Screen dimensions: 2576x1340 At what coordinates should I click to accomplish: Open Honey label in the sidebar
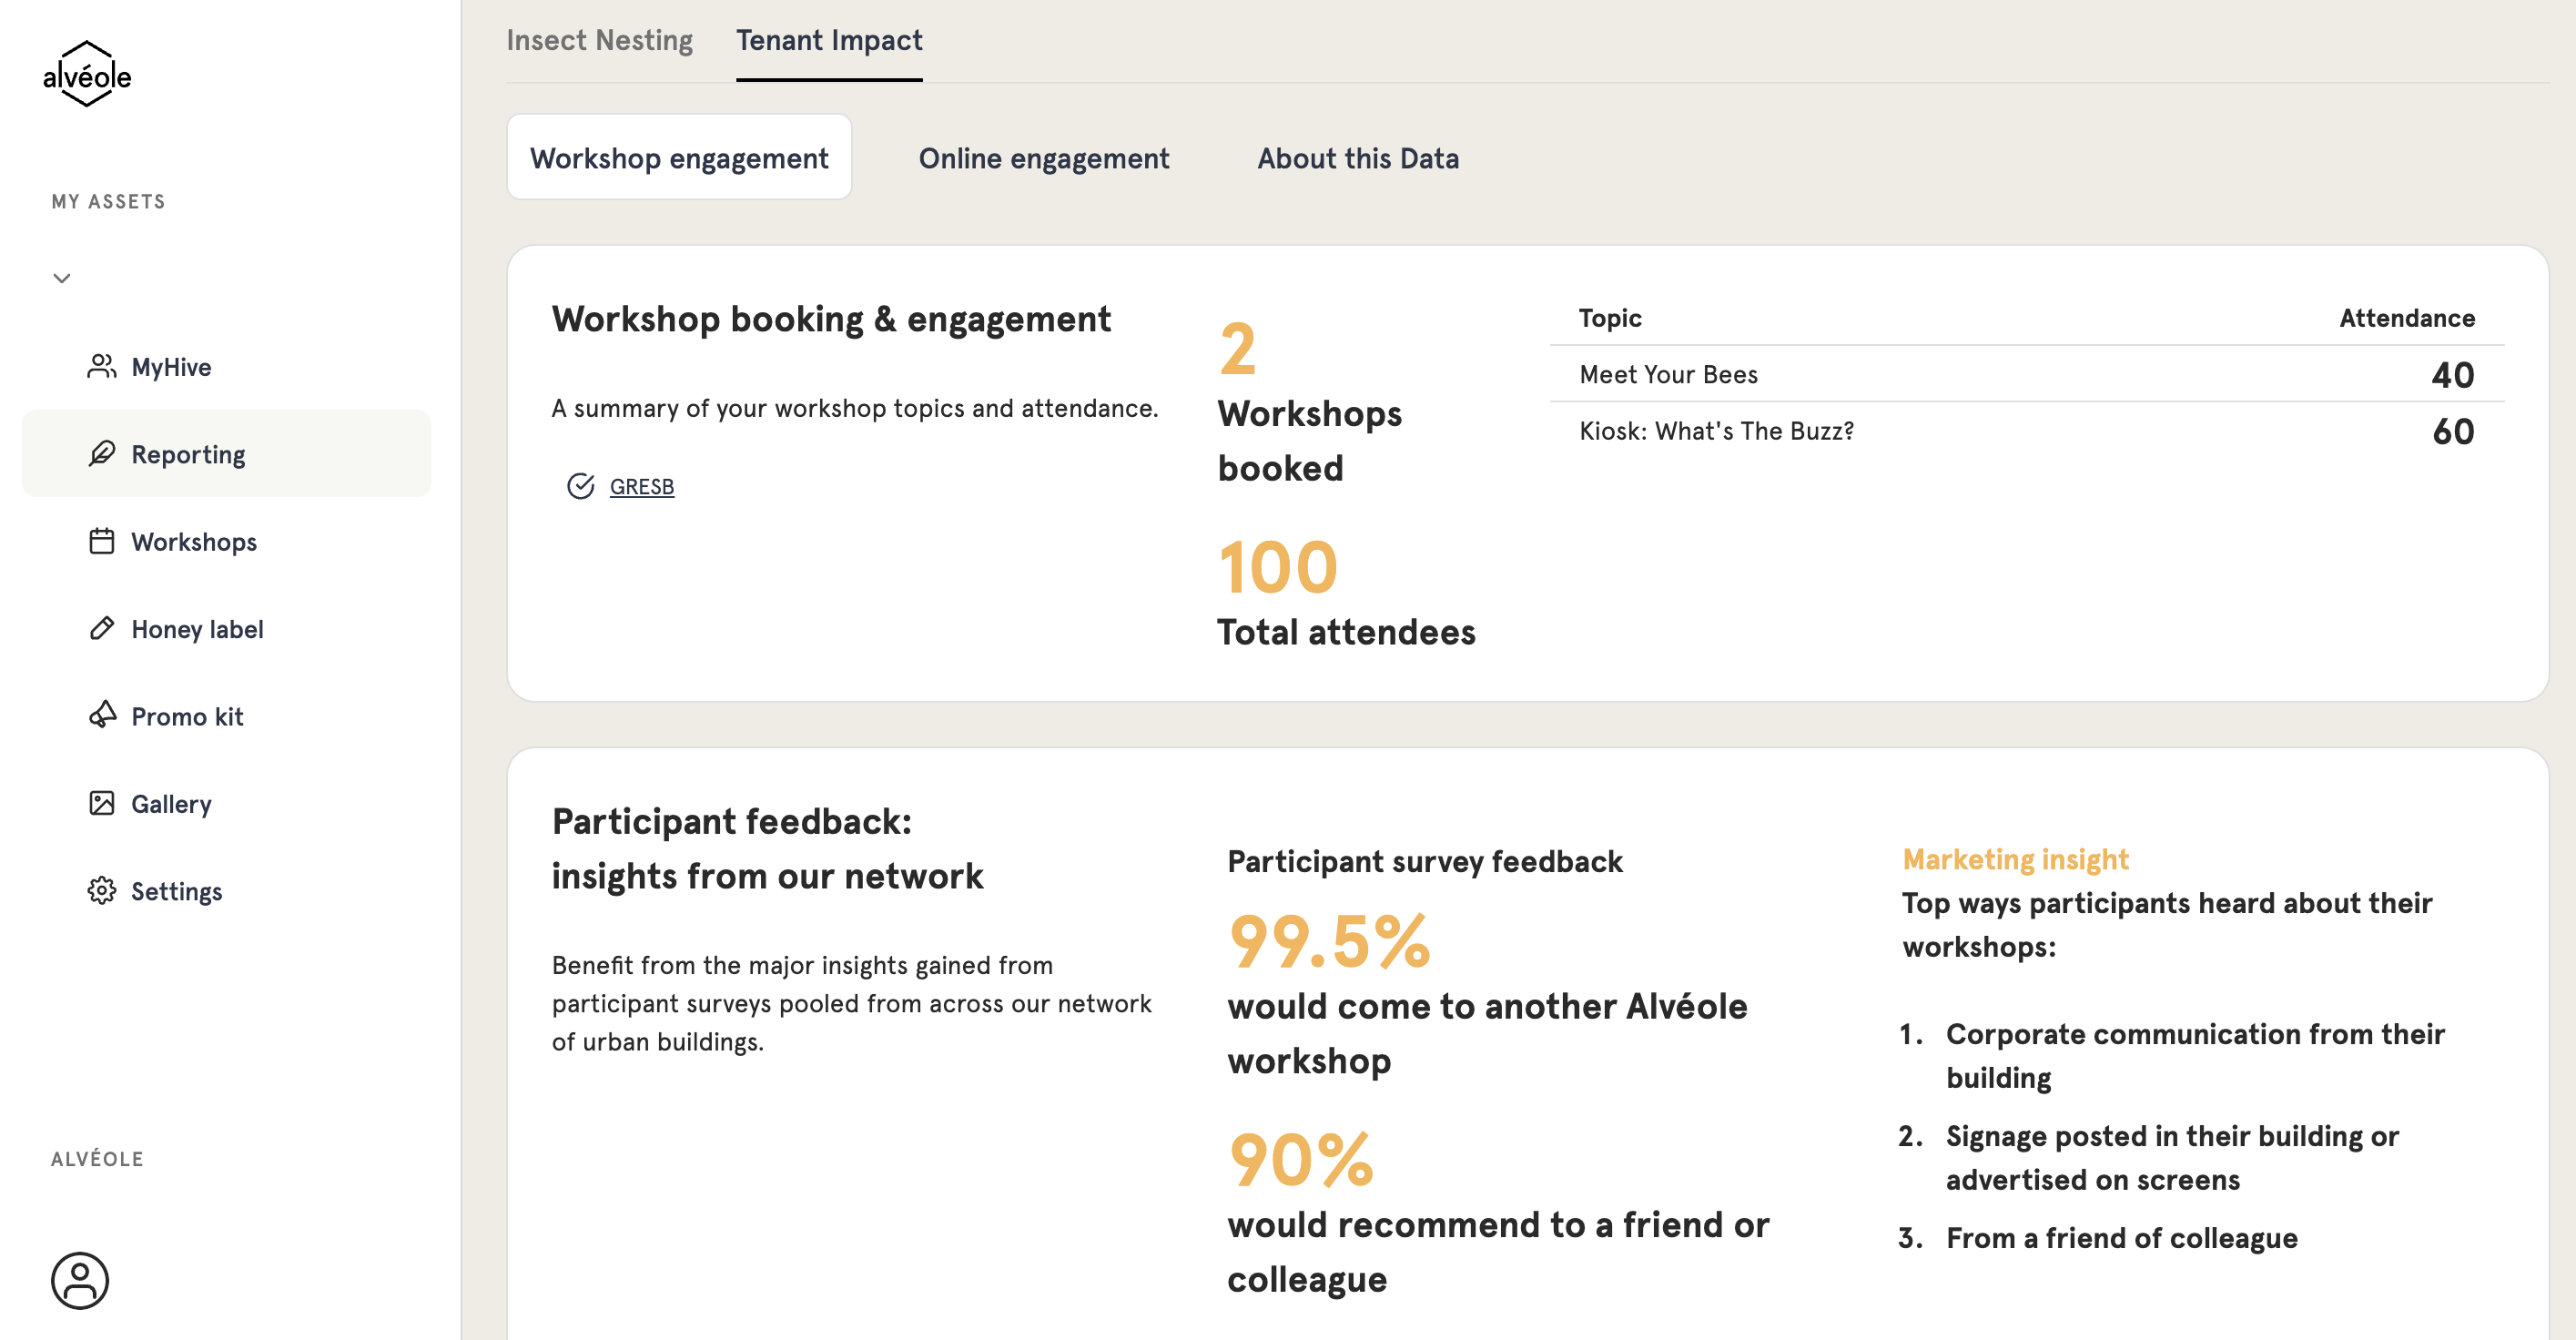(227, 628)
